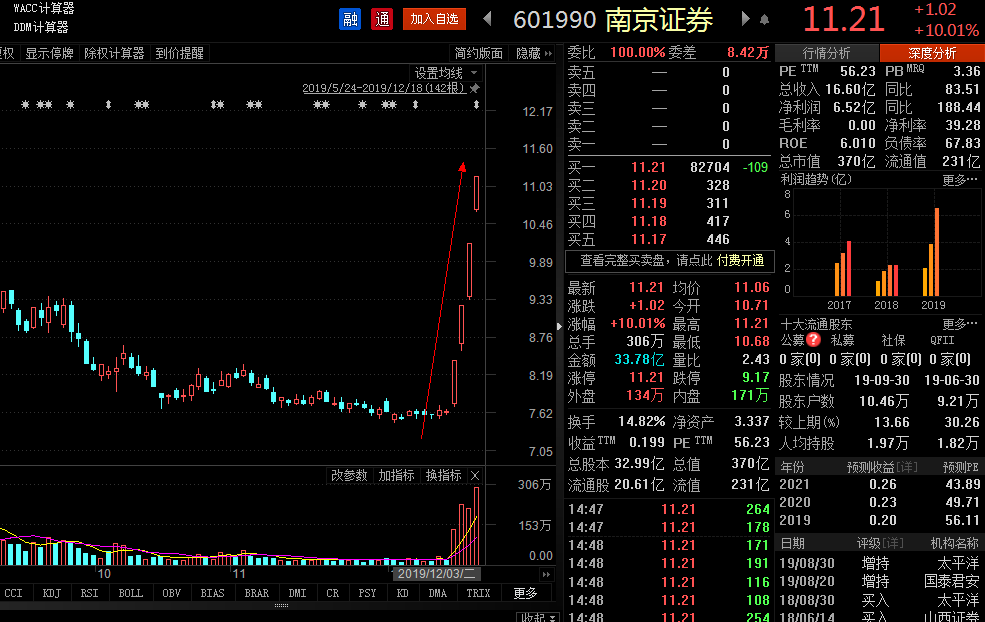Image resolution: width=985 pixels, height=622 pixels.
Task: Click 付费开通 to view full order book
Action: 741,260
